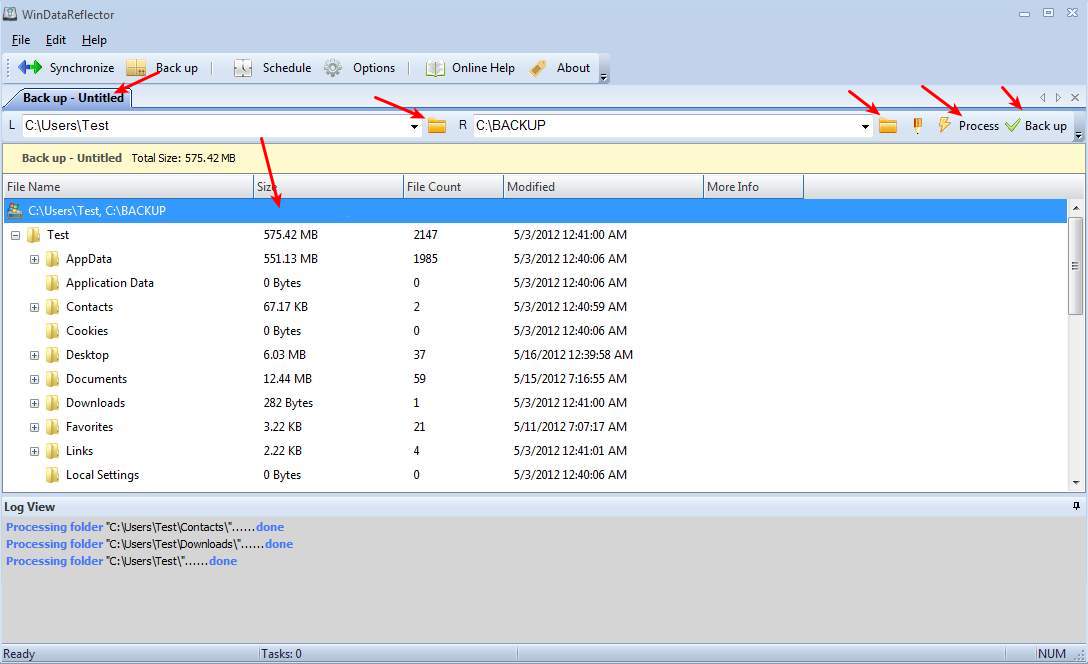1088x664 pixels.
Task: Click the Process button
Action: (x=967, y=126)
